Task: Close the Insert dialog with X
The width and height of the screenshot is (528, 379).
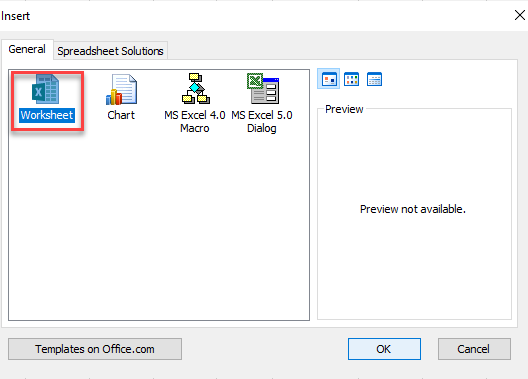Action: (520, 15)
